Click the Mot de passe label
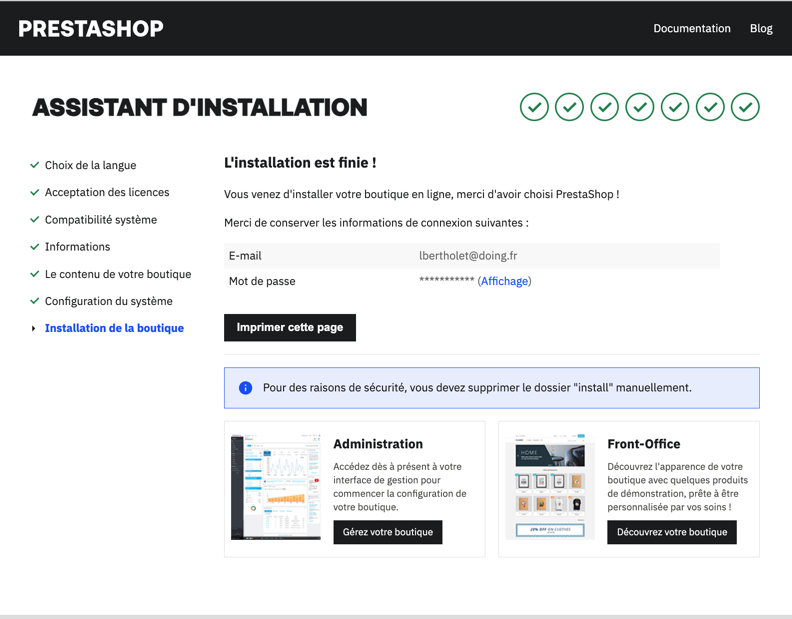 click(x=262, y=281)
